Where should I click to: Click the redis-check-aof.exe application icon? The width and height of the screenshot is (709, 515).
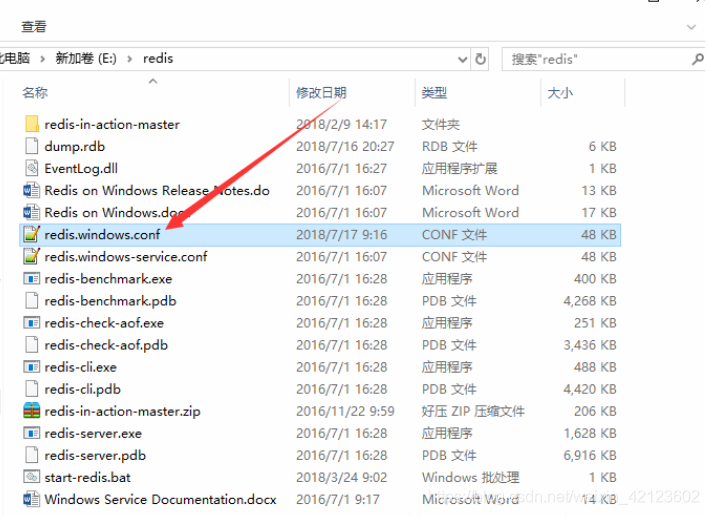[32, 323]
